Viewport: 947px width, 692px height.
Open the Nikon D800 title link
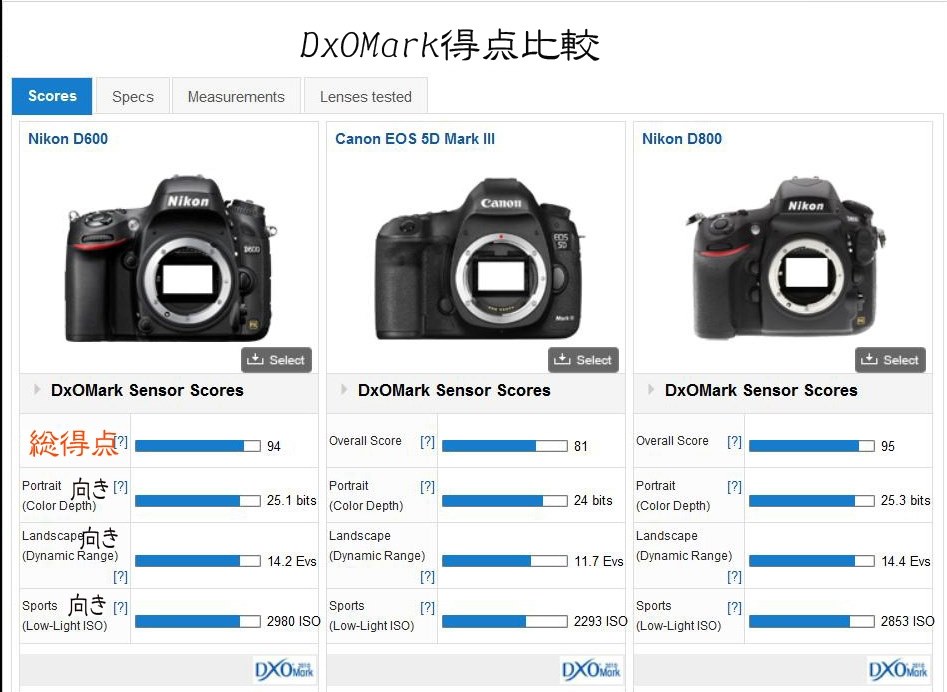click(x=682, y=139)
